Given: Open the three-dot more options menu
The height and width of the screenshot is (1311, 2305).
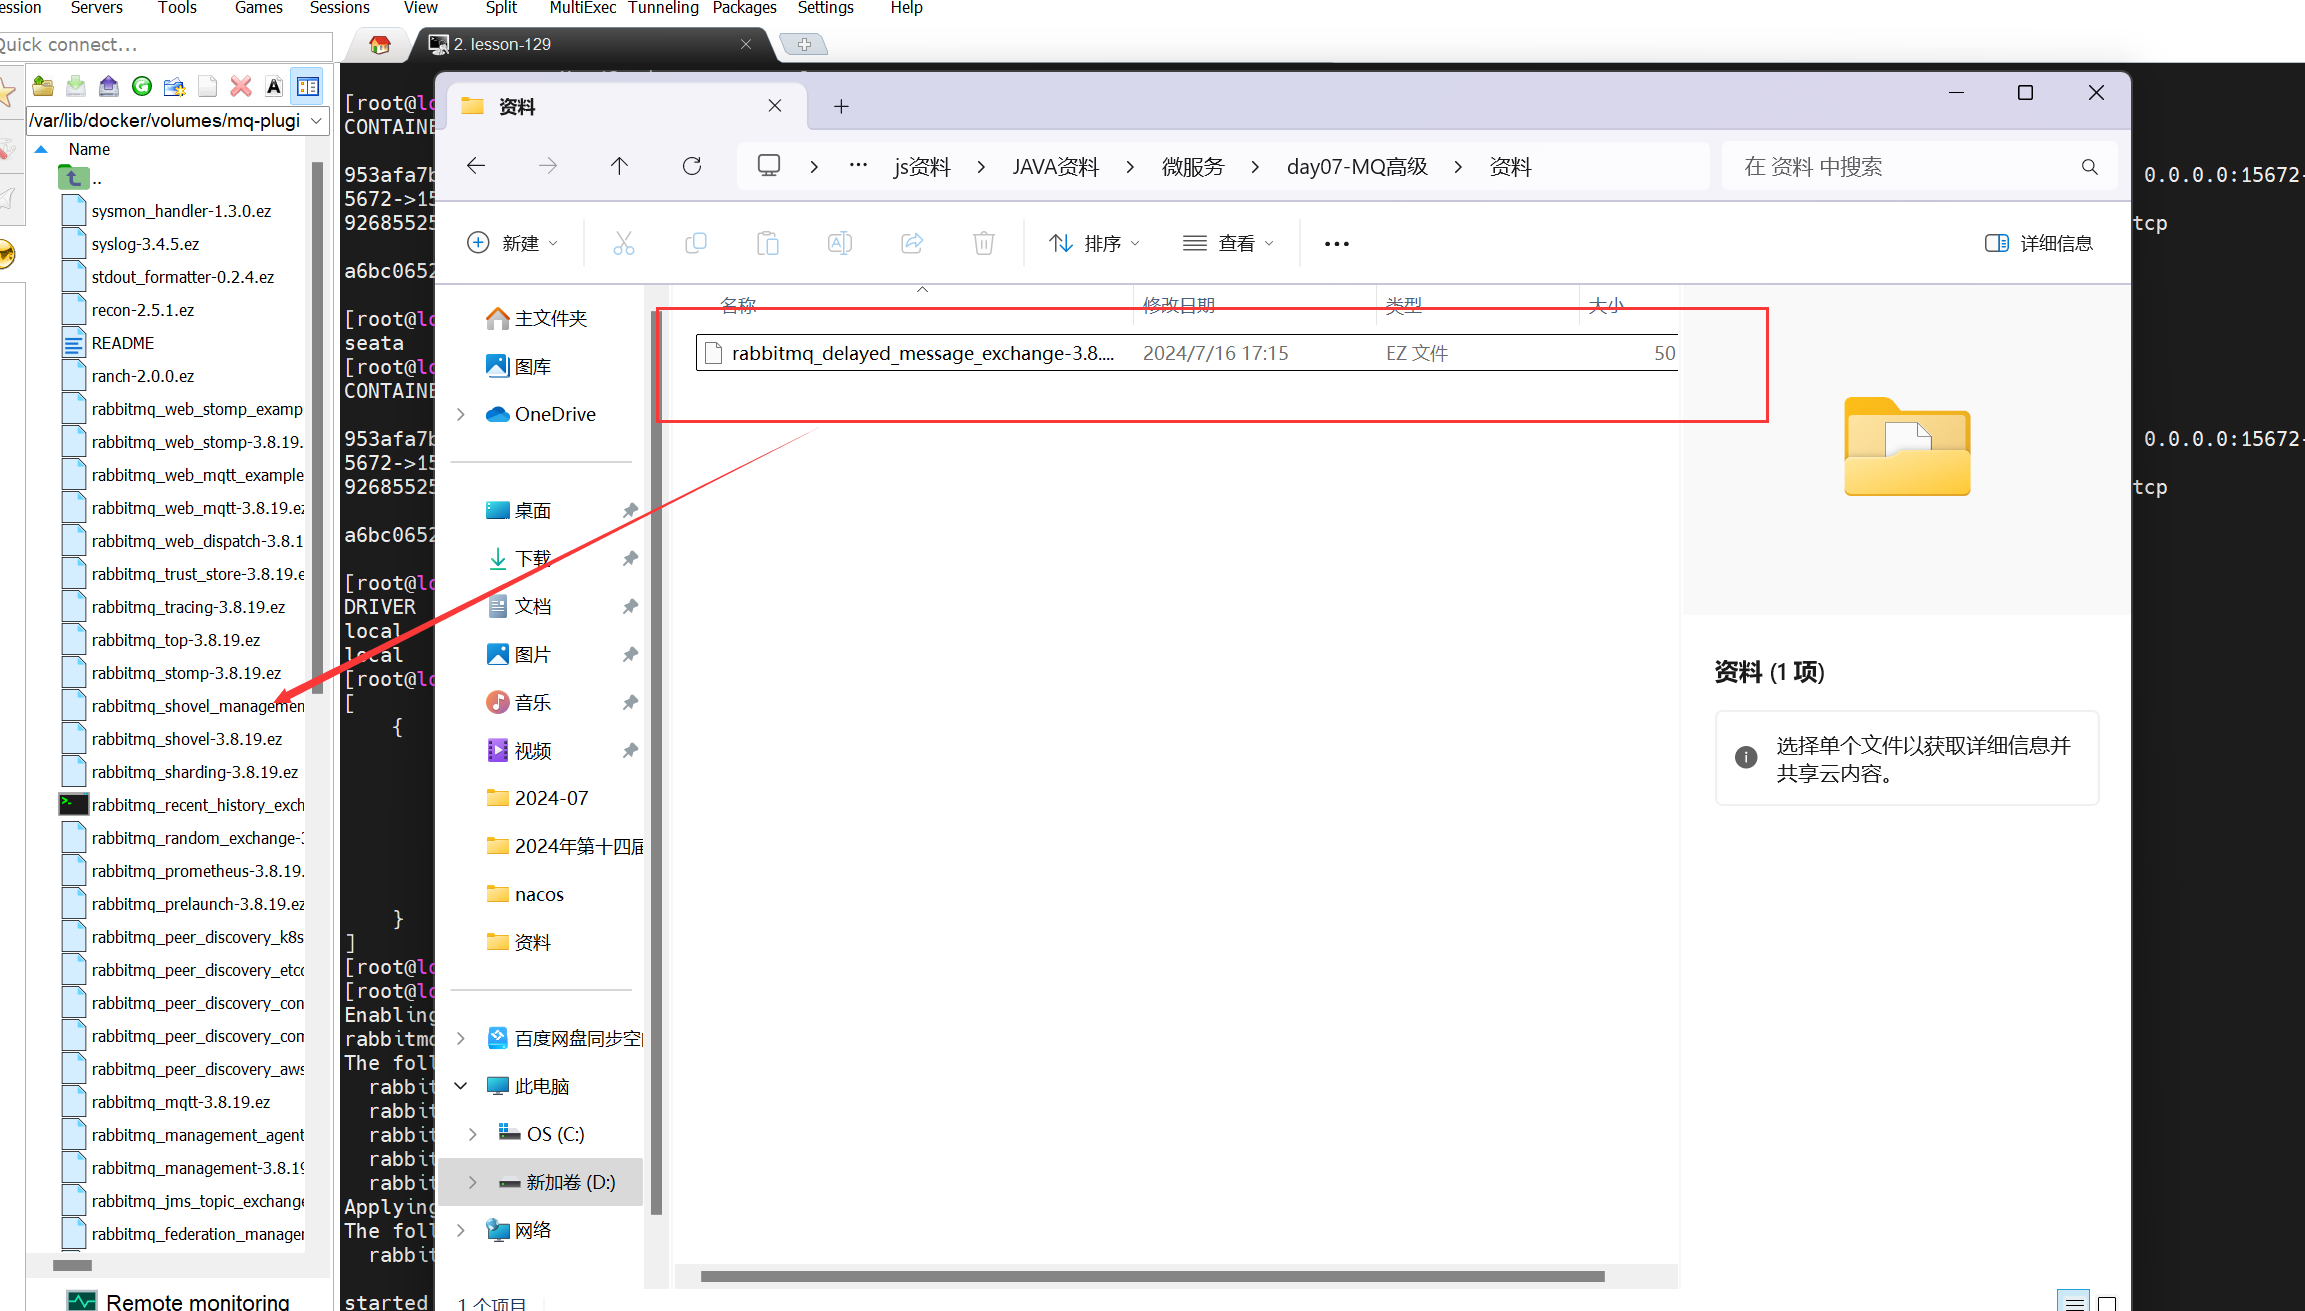Looking at the screenshot, I should tap(1336, 243).
